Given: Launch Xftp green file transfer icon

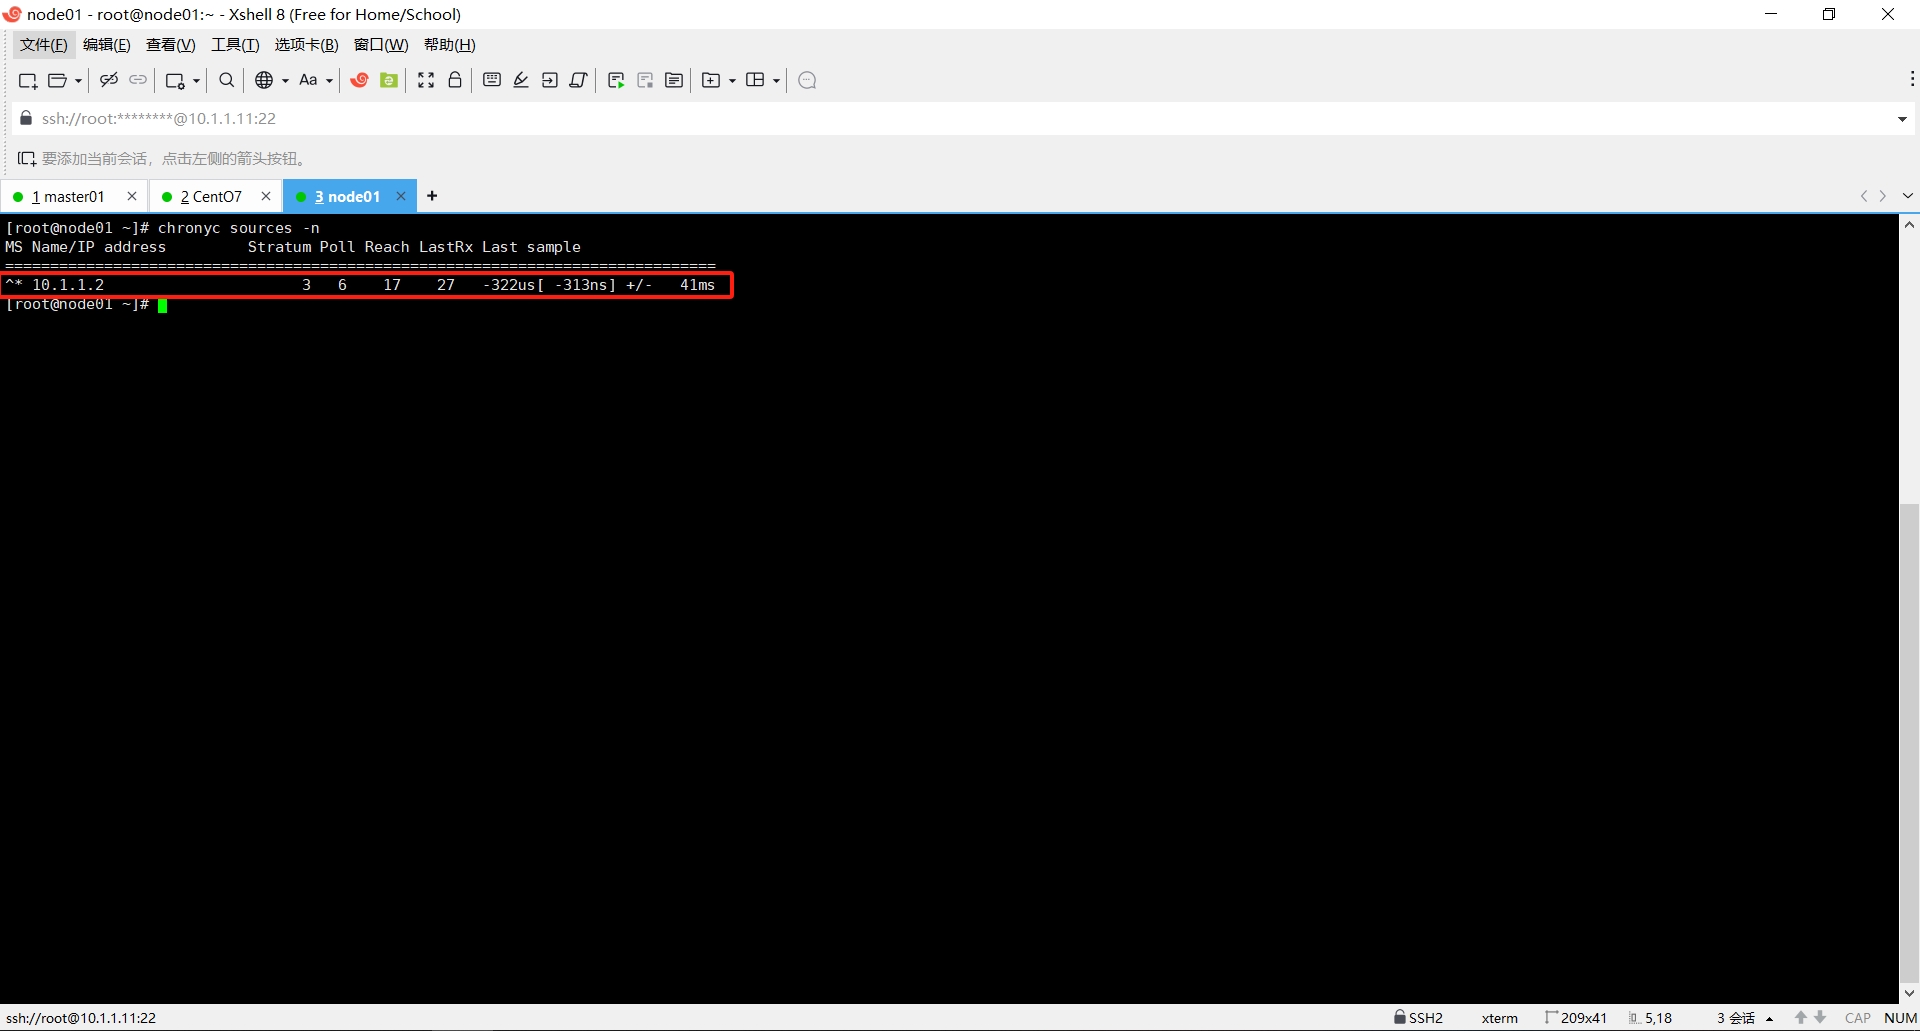Looking at the screenshot, I should [x=389, y=80].
